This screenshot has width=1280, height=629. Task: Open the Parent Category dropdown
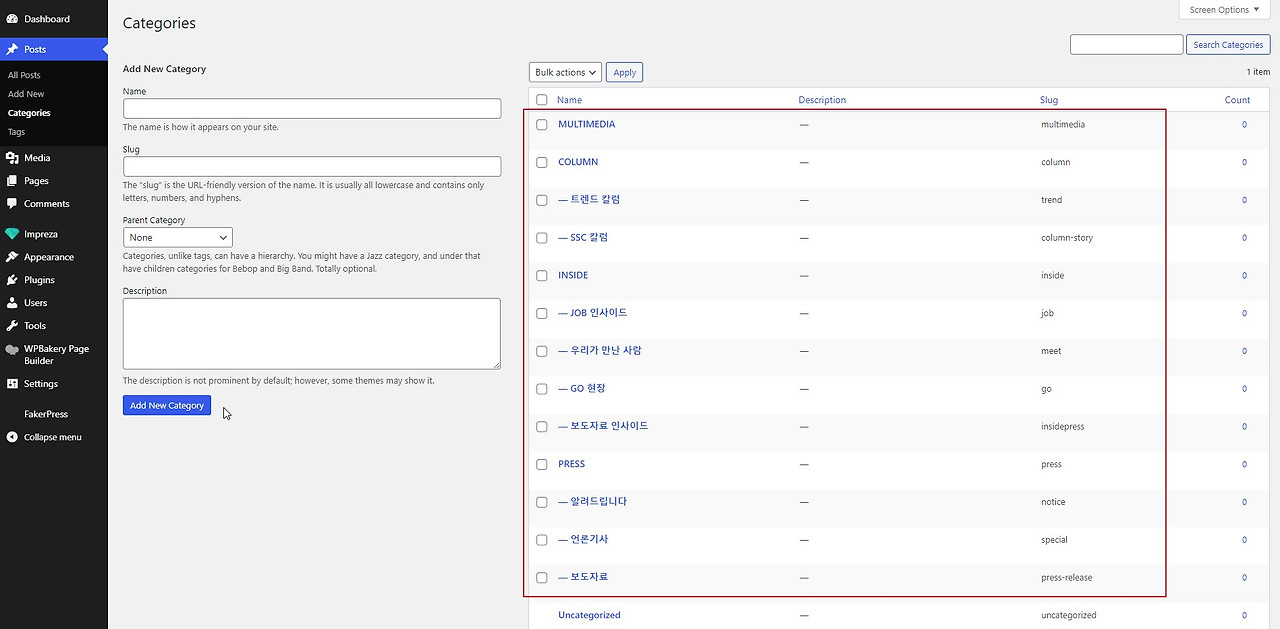178,237
